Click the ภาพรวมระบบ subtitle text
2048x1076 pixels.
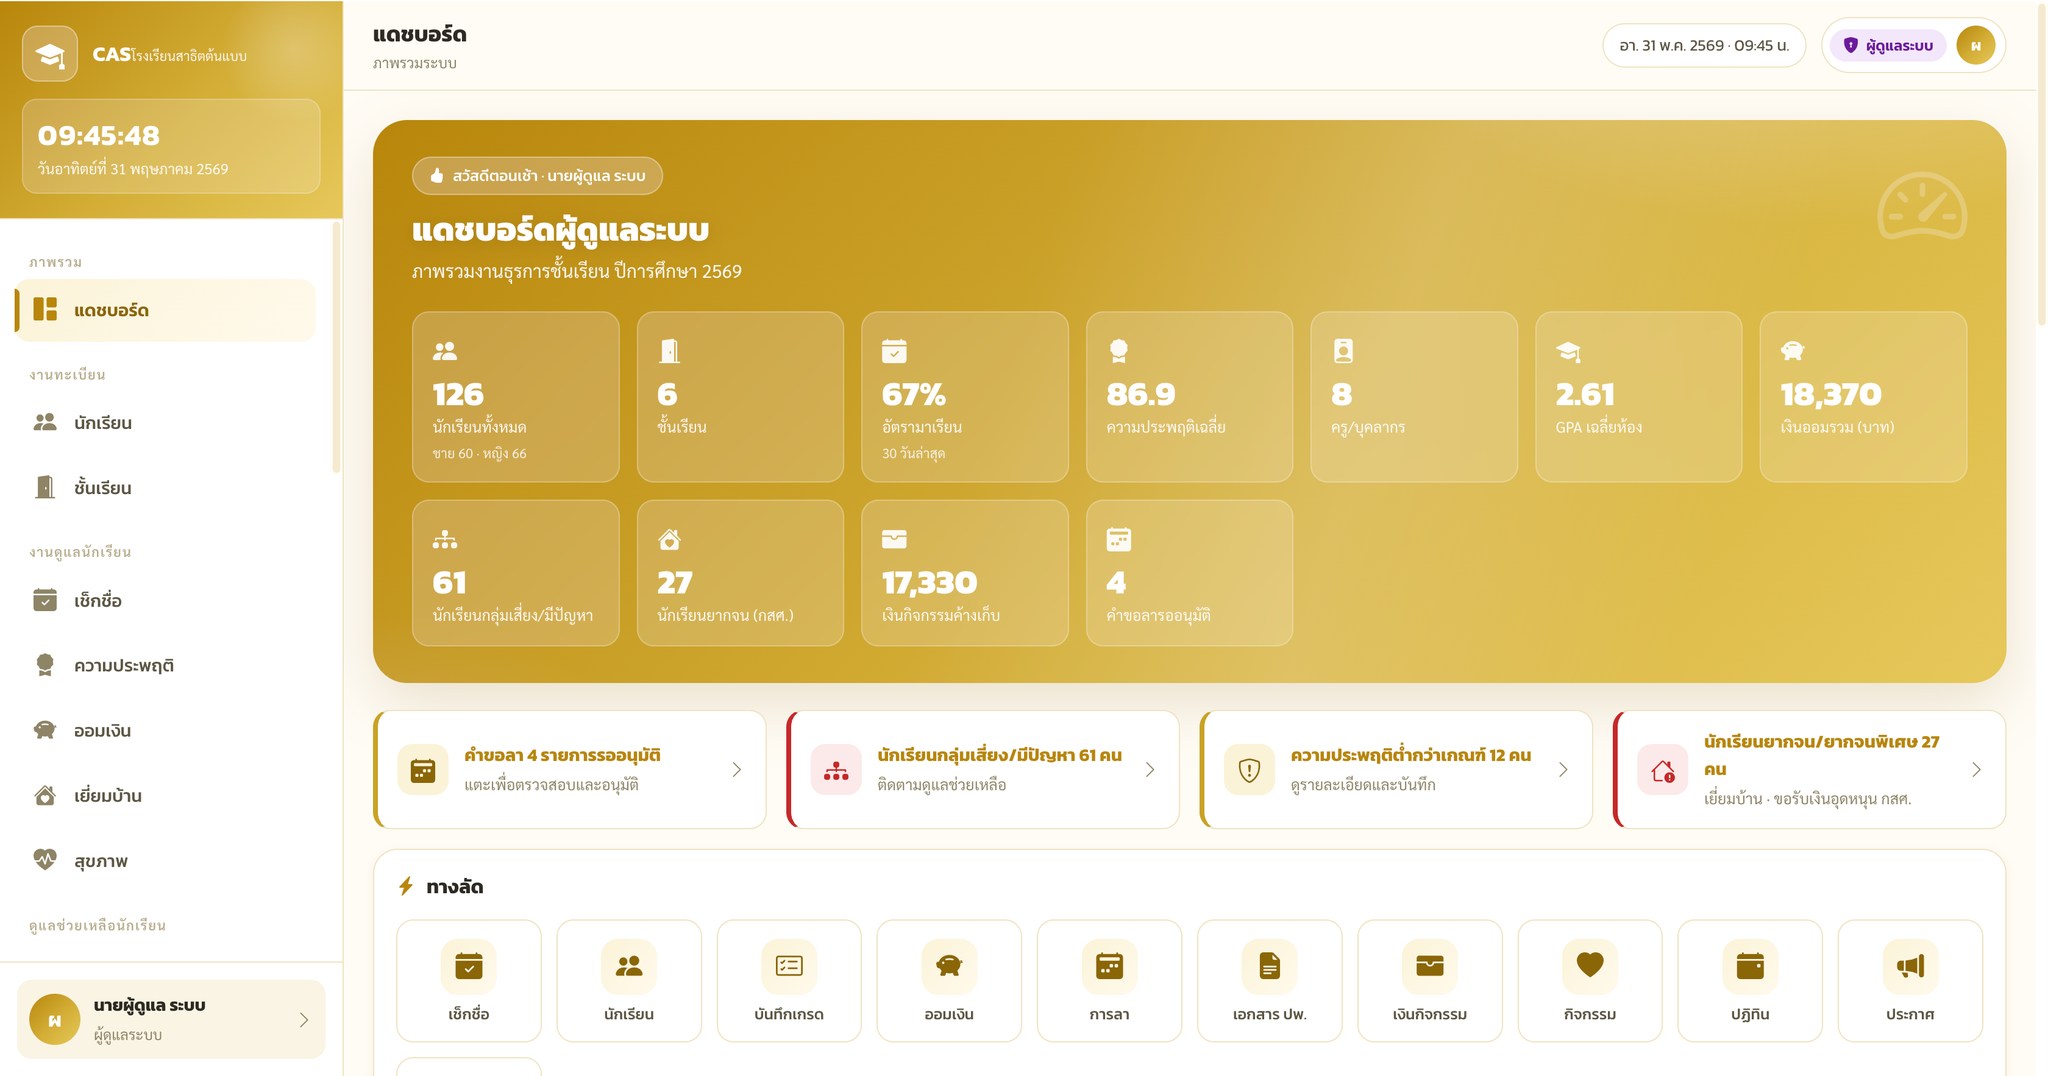[x=415, y=63]
